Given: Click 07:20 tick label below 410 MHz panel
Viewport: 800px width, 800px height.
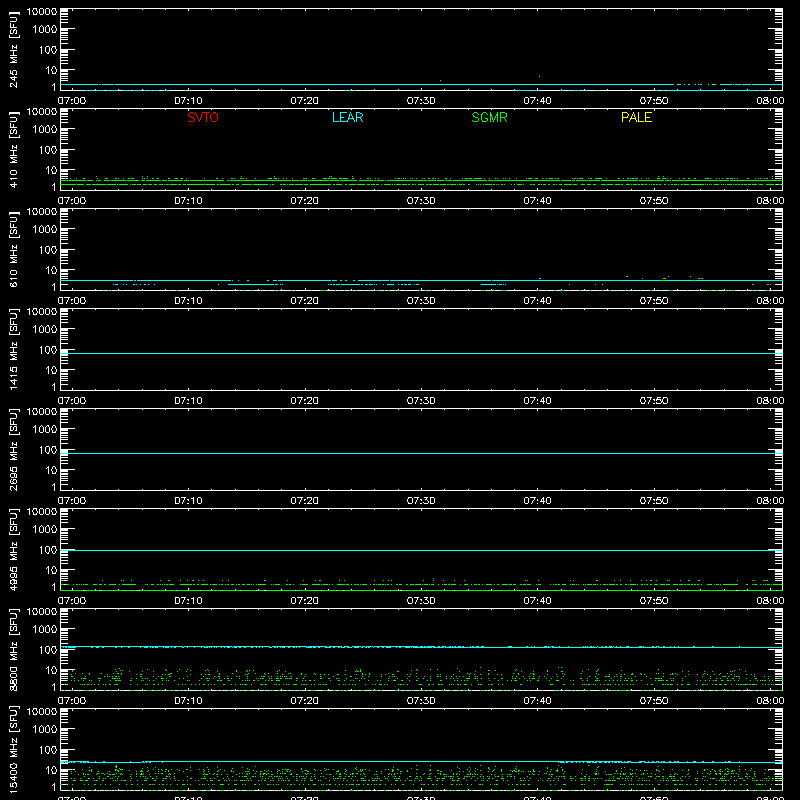Looking at the screenshot, I should click(x=305, y=201).
